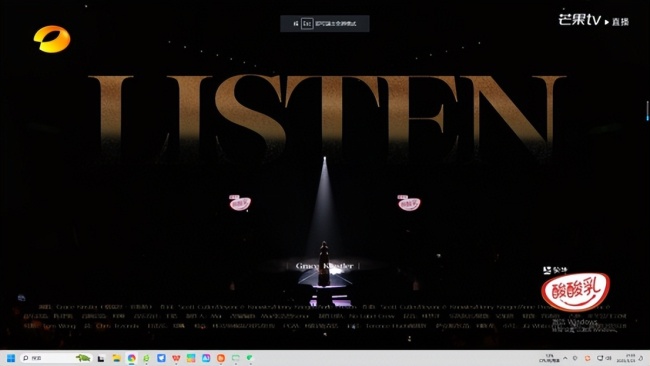Click the Esc fullscreen exit hint banner

[325, 24]
